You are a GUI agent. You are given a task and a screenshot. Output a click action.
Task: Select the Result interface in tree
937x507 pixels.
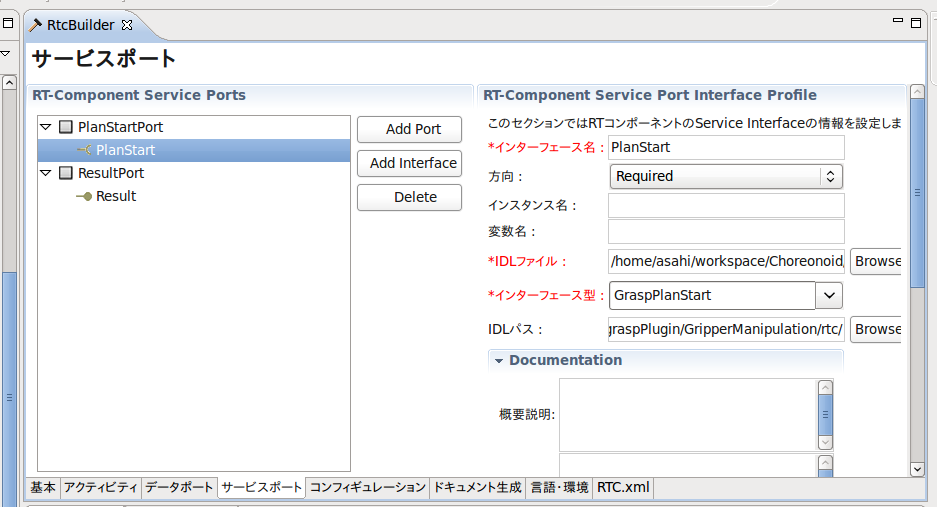pyautogui.click(x=115, y=197)
